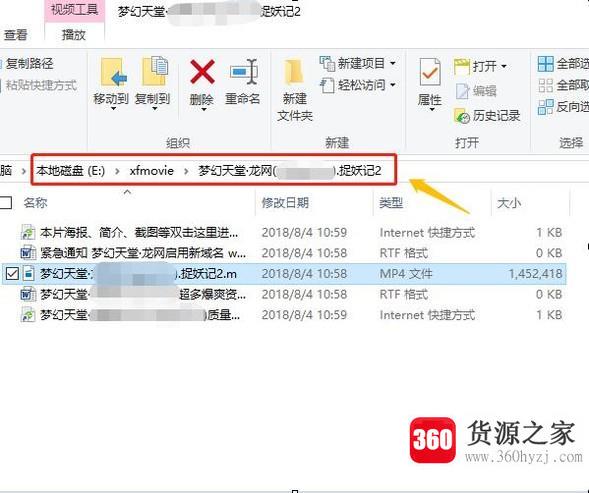Viewport: 589px width, 493px height.
Task: Switch to the View (查看) tab
Action: pyautogui.click(x=15, y=35)
